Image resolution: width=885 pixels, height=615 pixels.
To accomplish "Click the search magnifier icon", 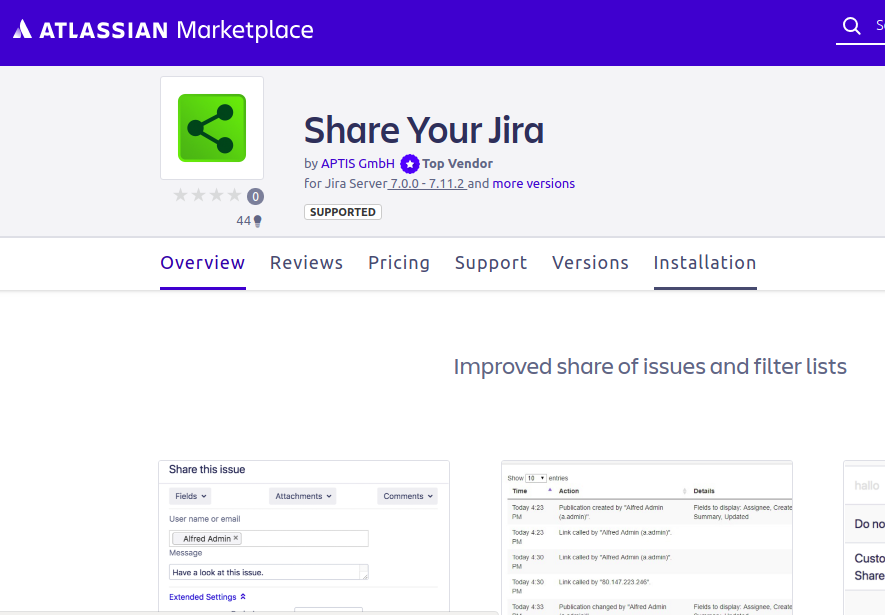I will (x=851, y=26).
